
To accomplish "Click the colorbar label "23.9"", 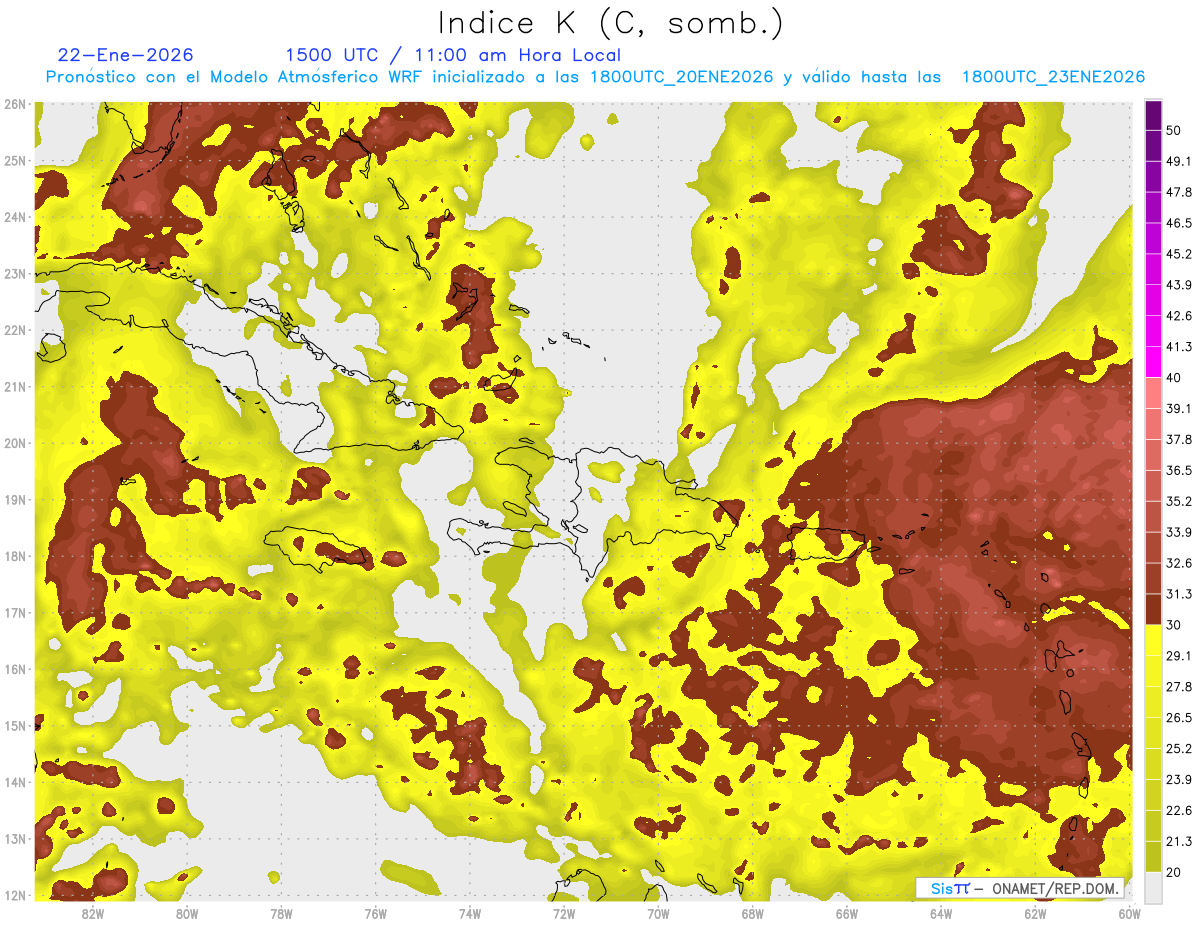I will coord(1178,780).
